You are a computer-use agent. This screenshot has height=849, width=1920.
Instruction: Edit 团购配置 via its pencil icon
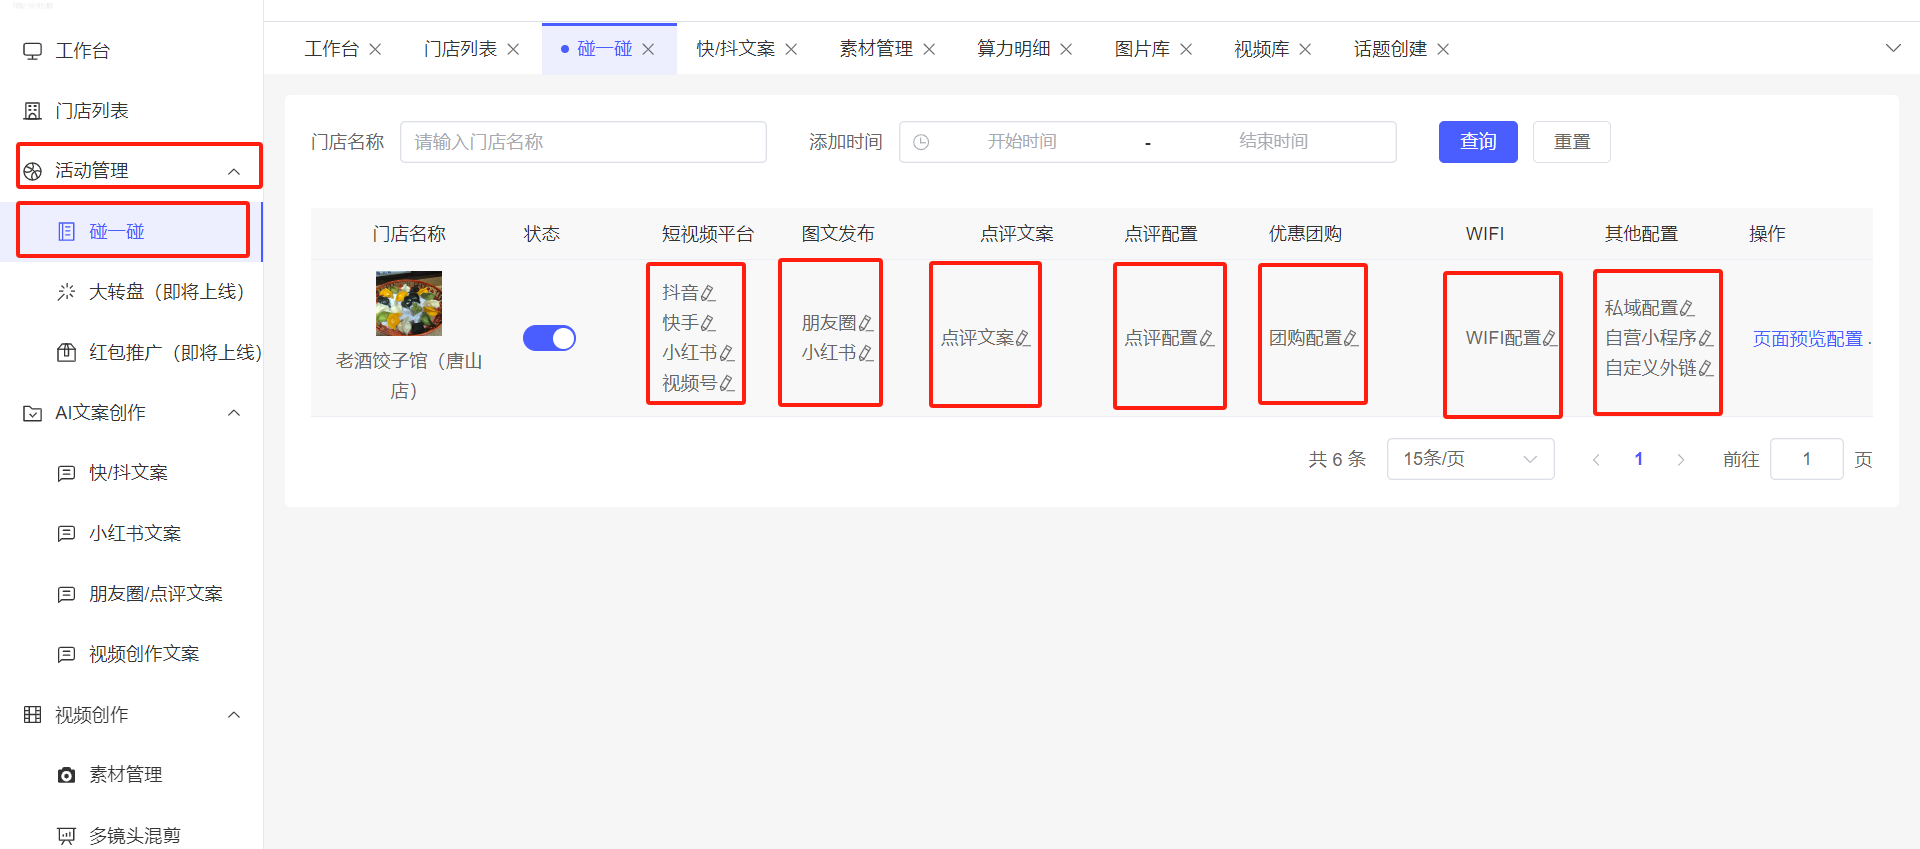pos(1351,339)
